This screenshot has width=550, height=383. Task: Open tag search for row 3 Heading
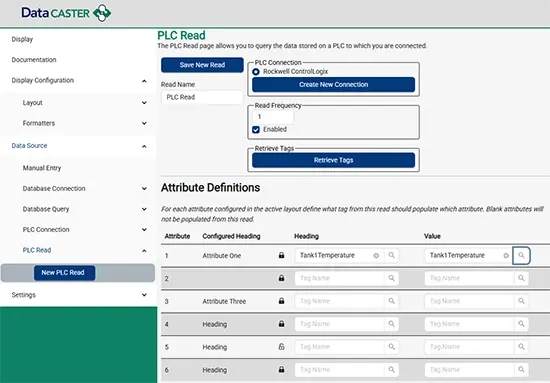(x=391, y=301)
